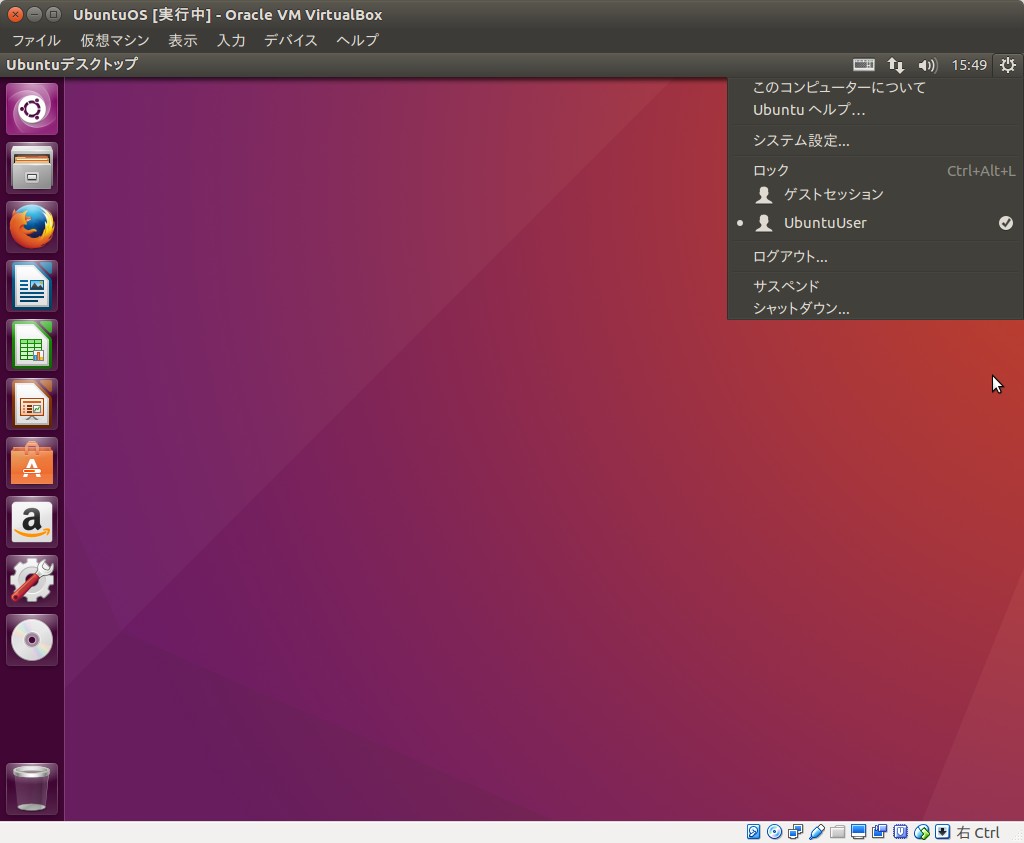Click the video capture status icon
Screen dimensions: 1024x843
point(879,832)
